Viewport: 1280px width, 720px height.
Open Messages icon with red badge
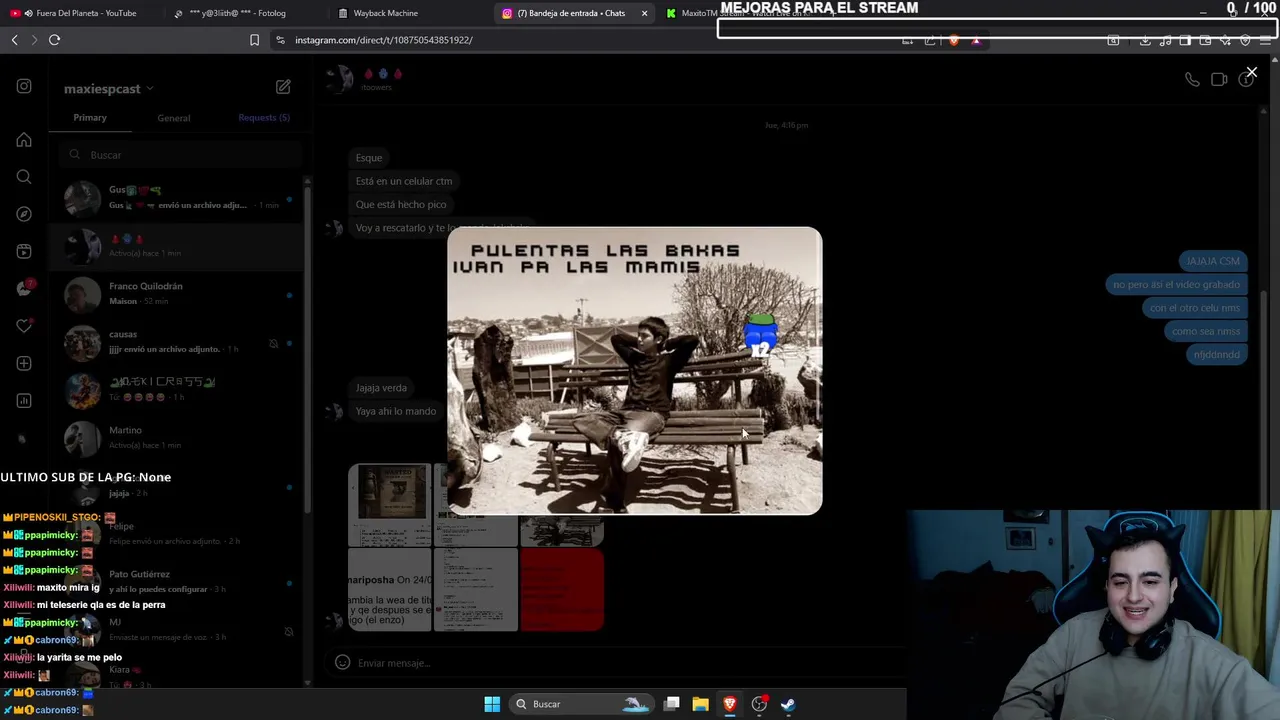(24, 288)
